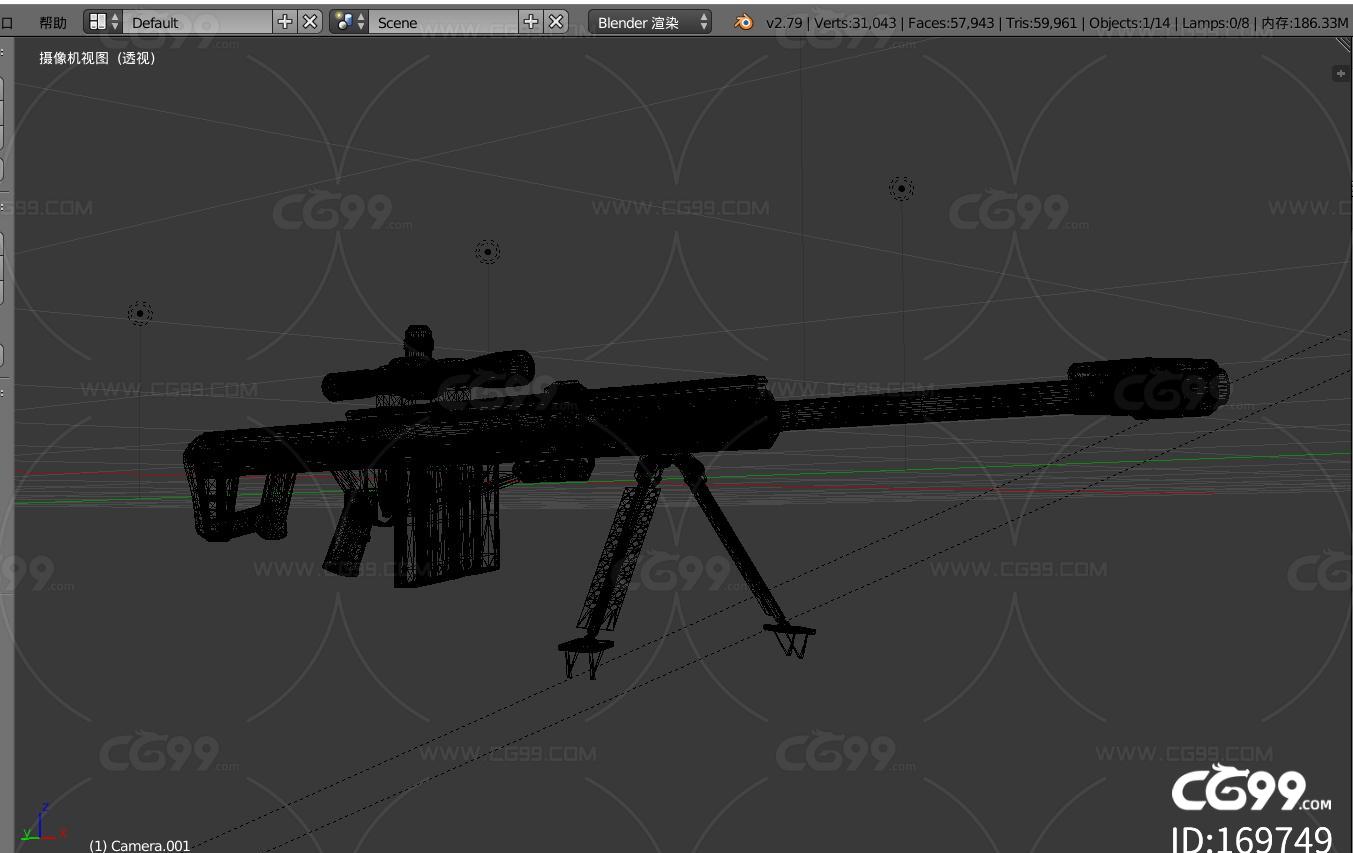Click the v2.79 version text
The width and height of the screenshot is (1353, 853).
[782, 22]
